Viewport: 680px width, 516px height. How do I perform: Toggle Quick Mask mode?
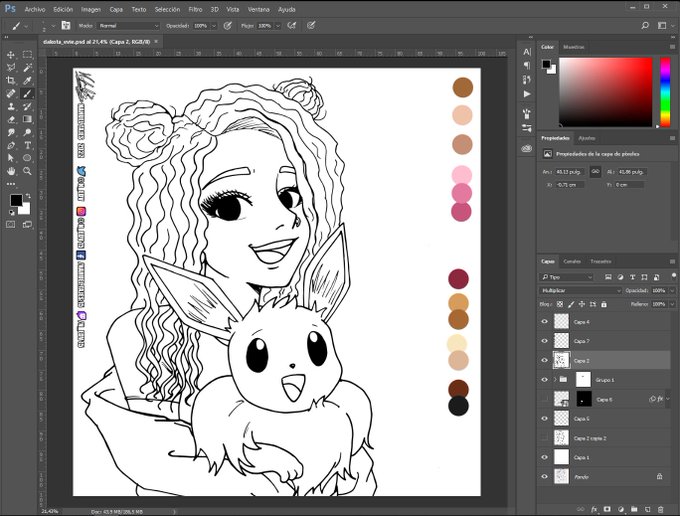click(11, 224)
